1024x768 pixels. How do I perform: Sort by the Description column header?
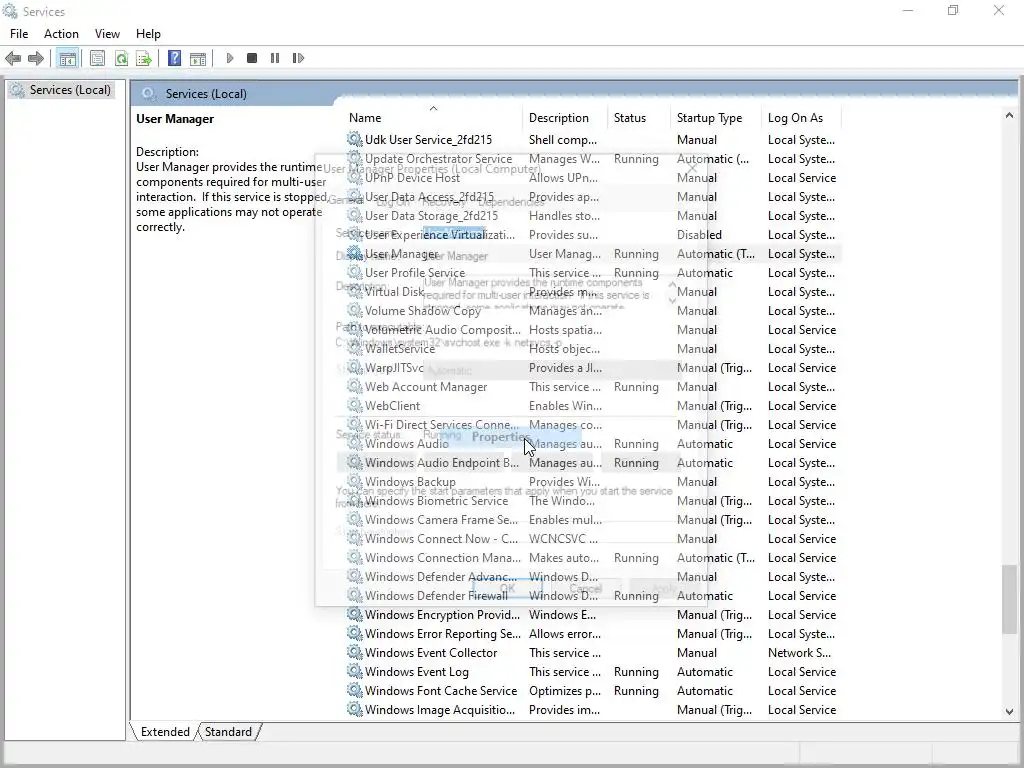[x=565, y=118]
